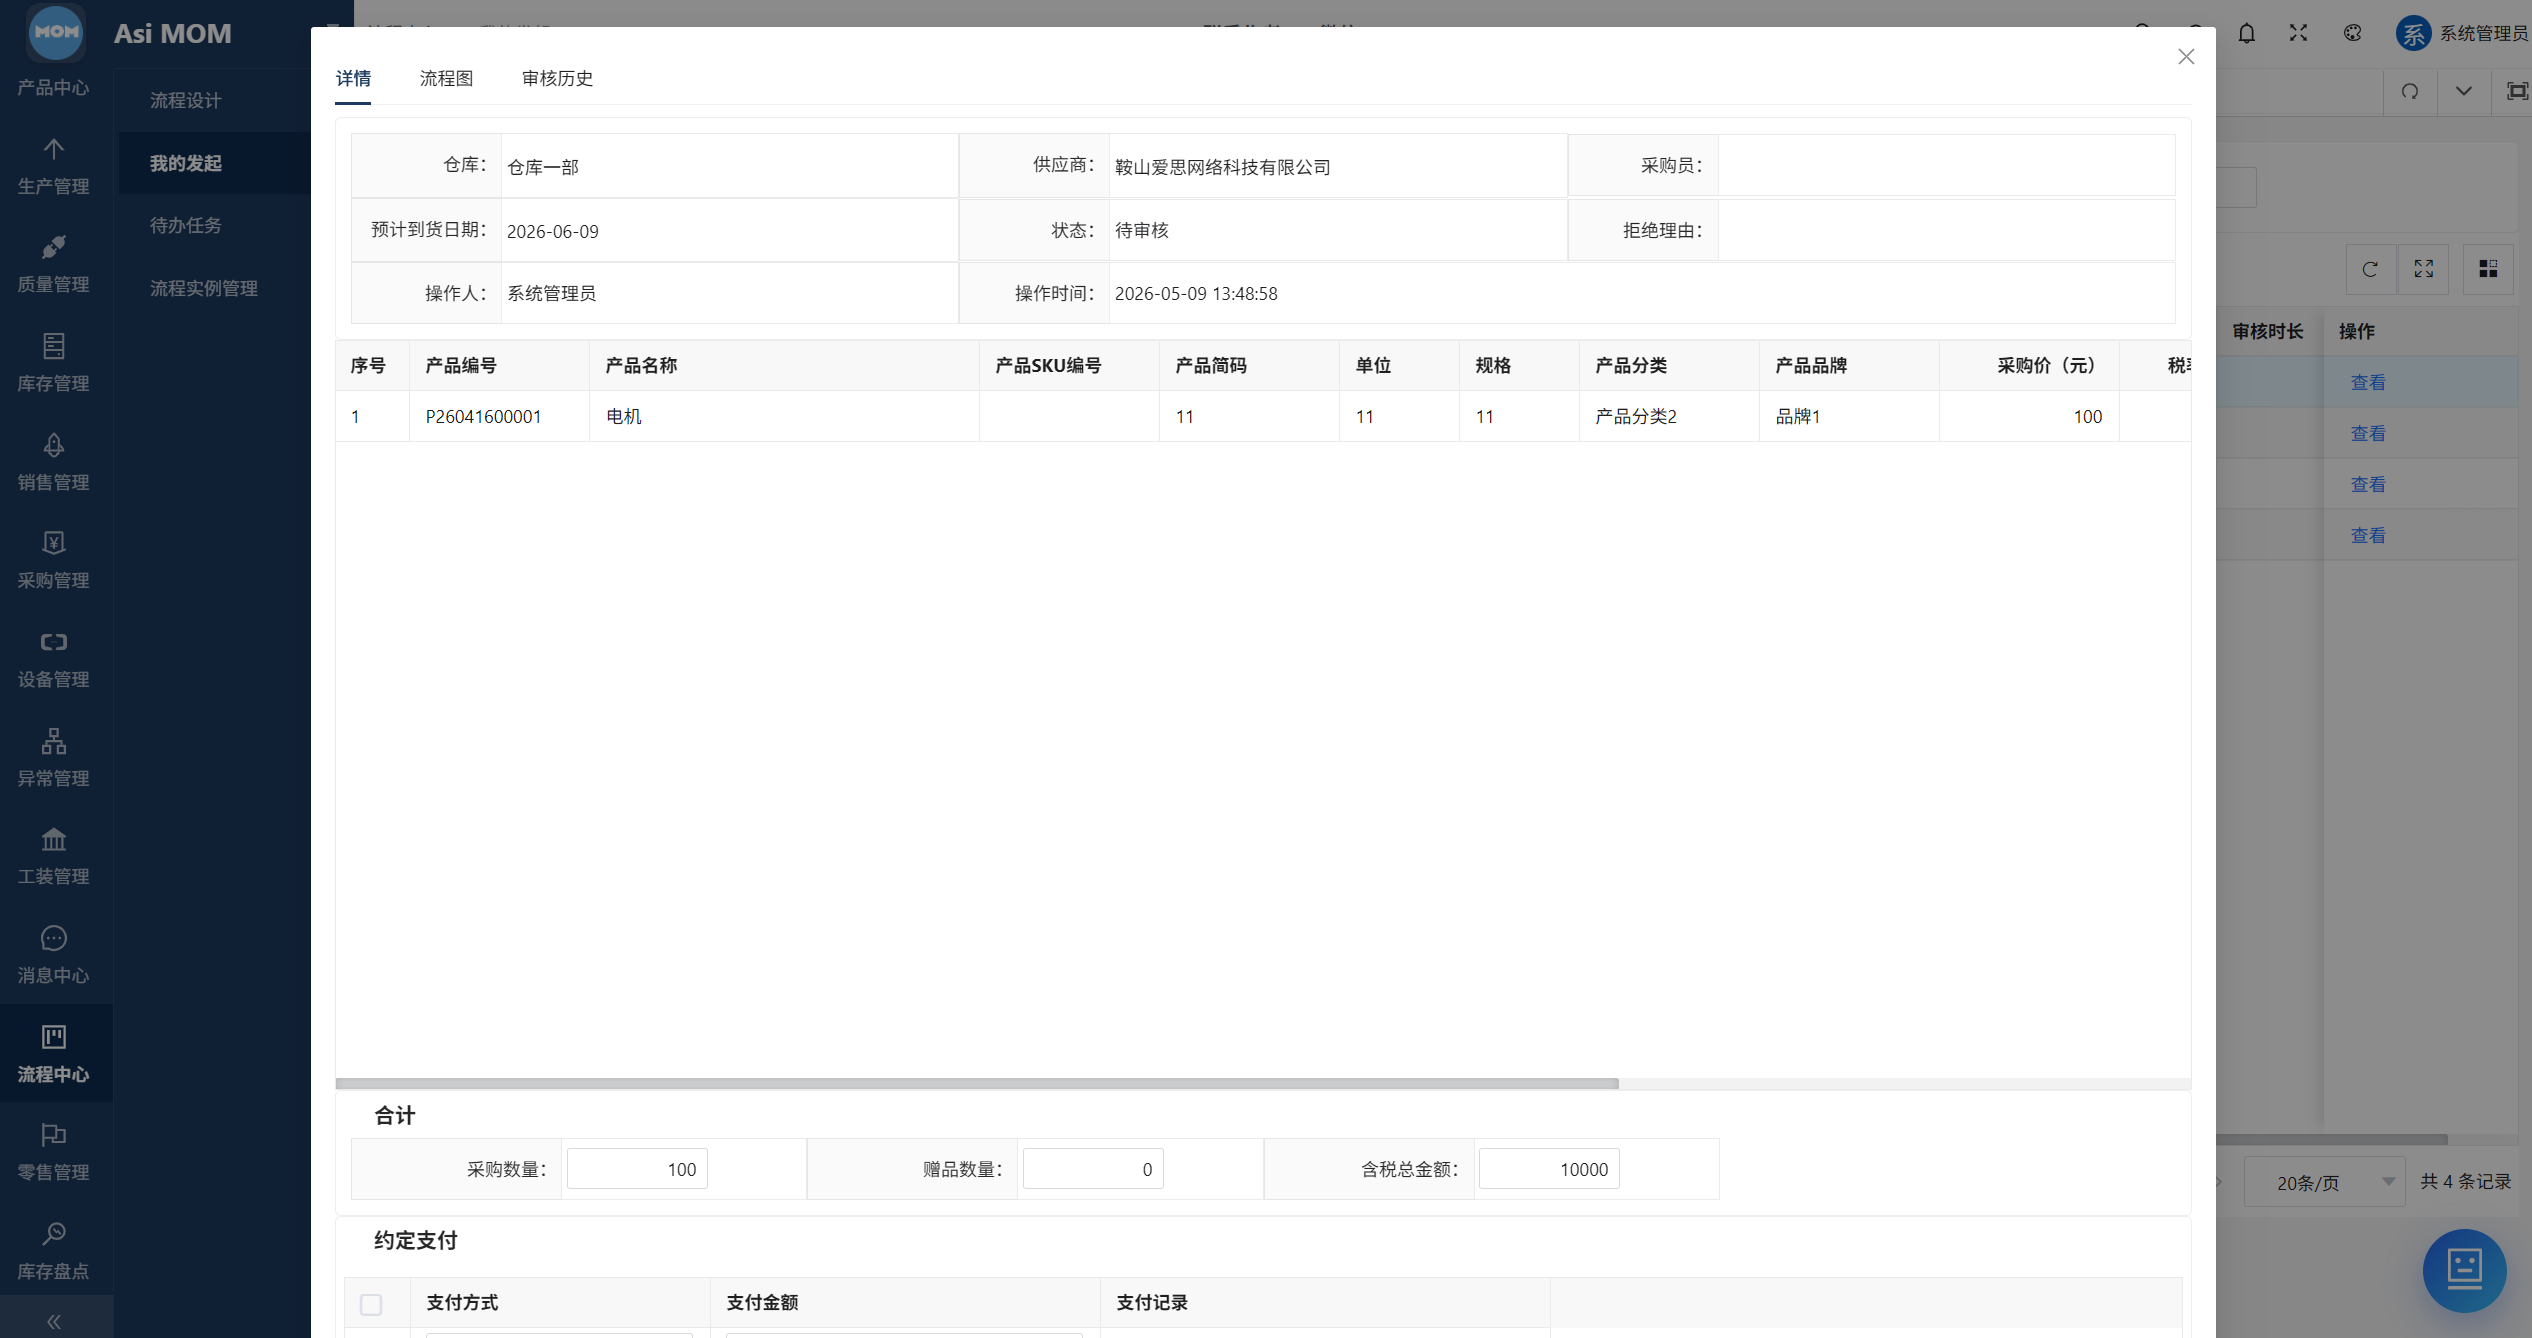Click the 采购数量 total field
Viewport: 2532px width, 1338px height.
click(637, 1169)
